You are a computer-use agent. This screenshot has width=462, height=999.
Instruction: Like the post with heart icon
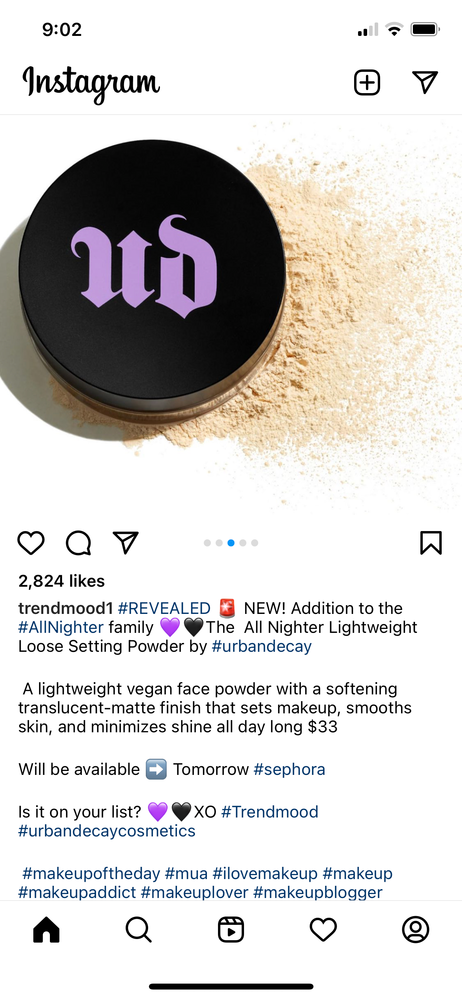(x=31, y=543)
